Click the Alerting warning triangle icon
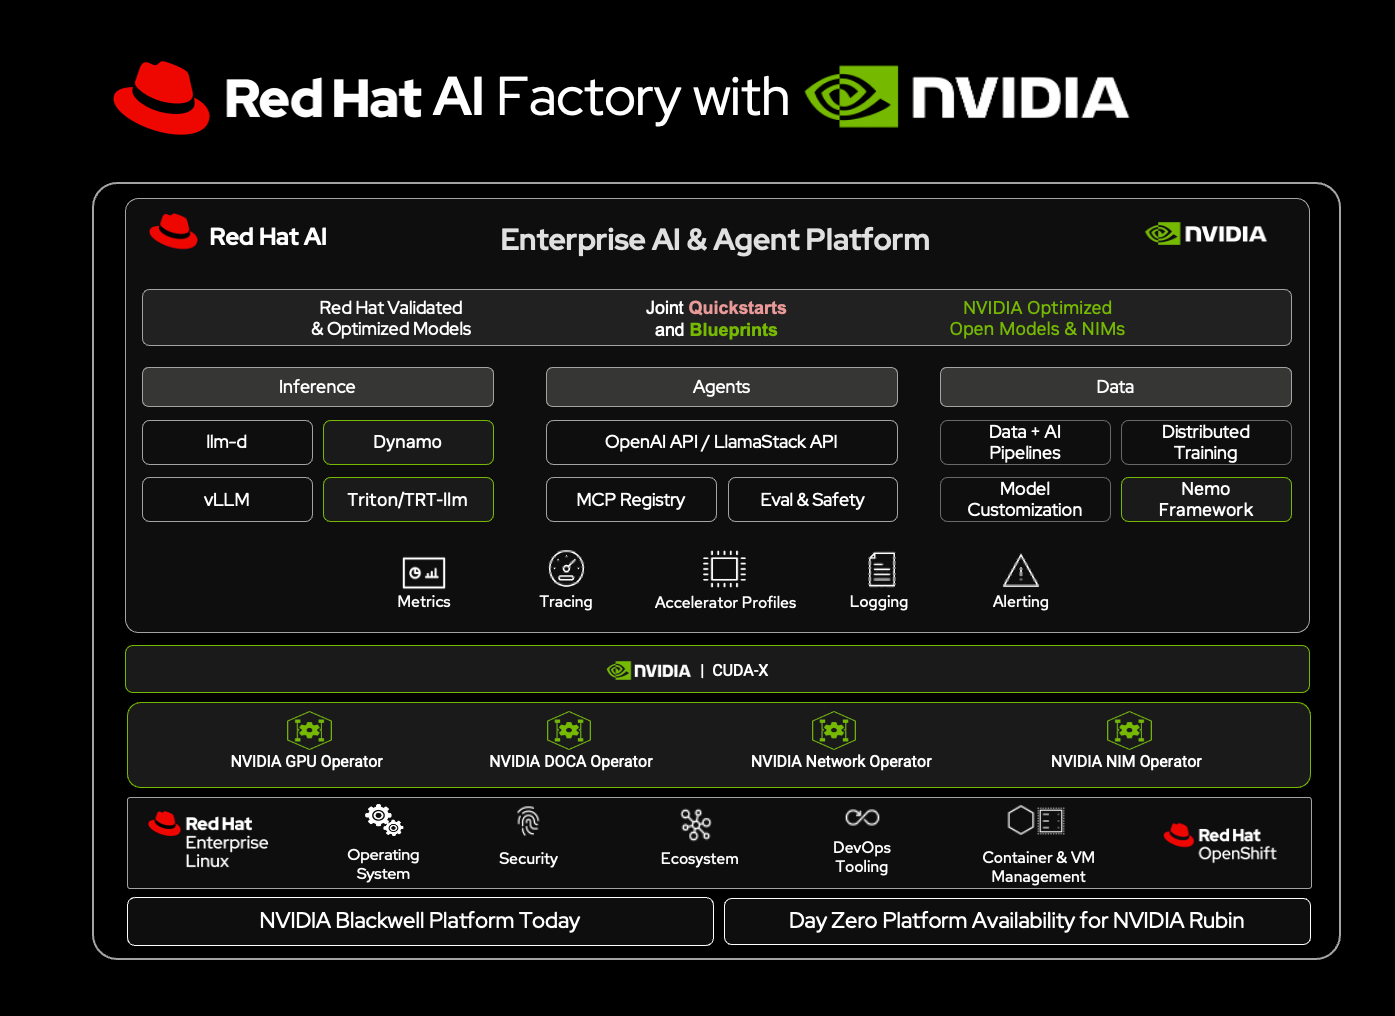This screenshot has width=1395, height=1016. pyautogui.click(x=1020, y=571)
